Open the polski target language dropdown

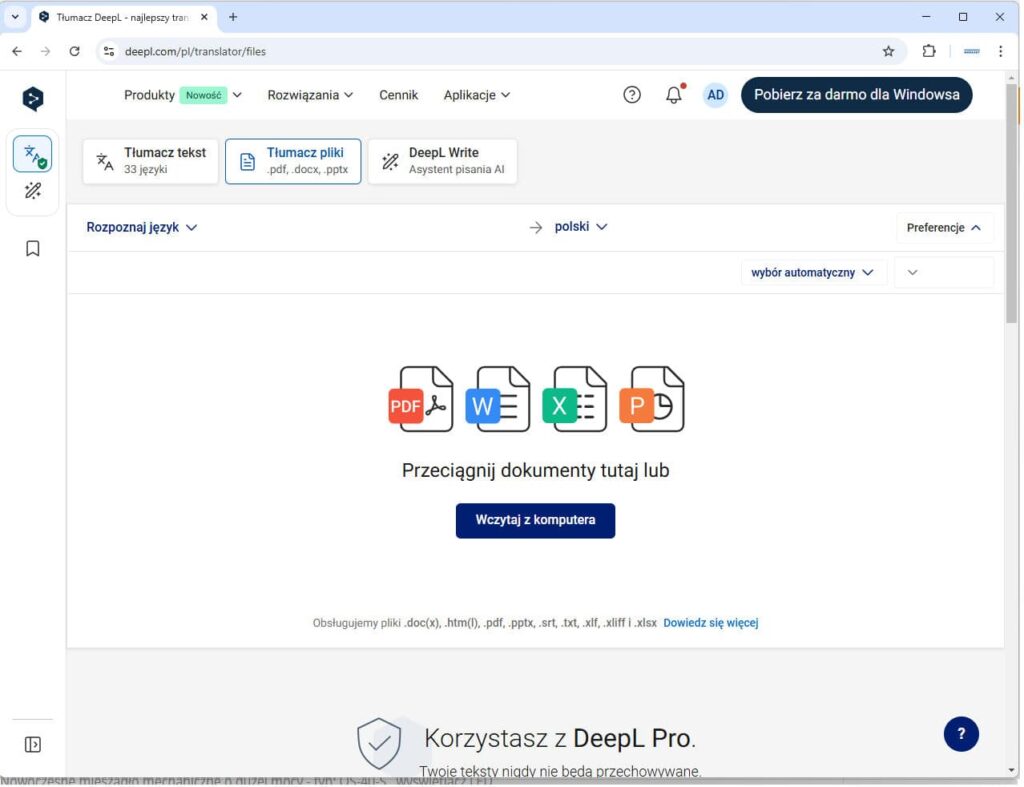click(x=580, y=227)
